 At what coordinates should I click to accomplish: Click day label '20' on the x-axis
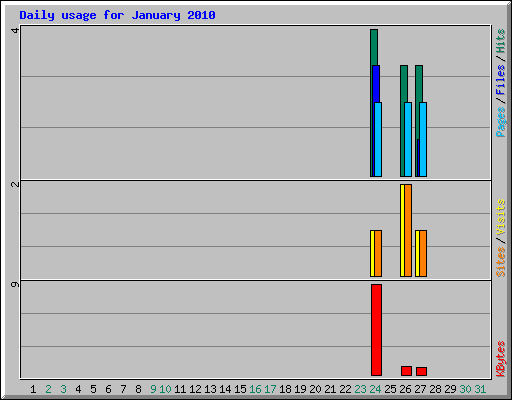315,389
